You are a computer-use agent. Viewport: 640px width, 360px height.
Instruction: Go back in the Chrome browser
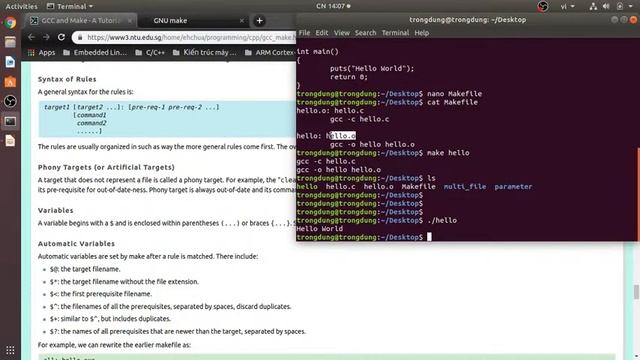point(31,37)
